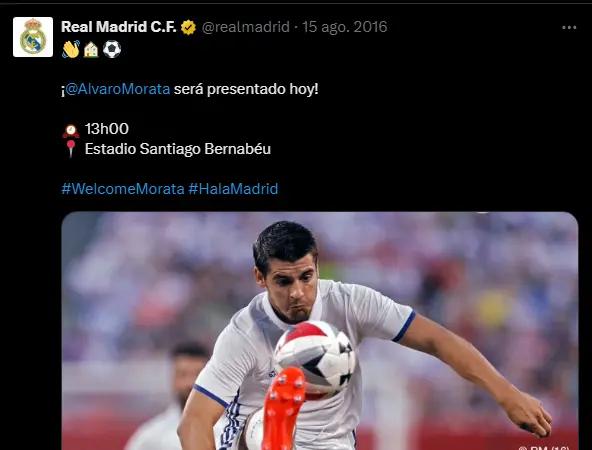Click the red location pin emoji
Image resolution: width=592 pixels, height=450 pixels.
coord(71,149)
